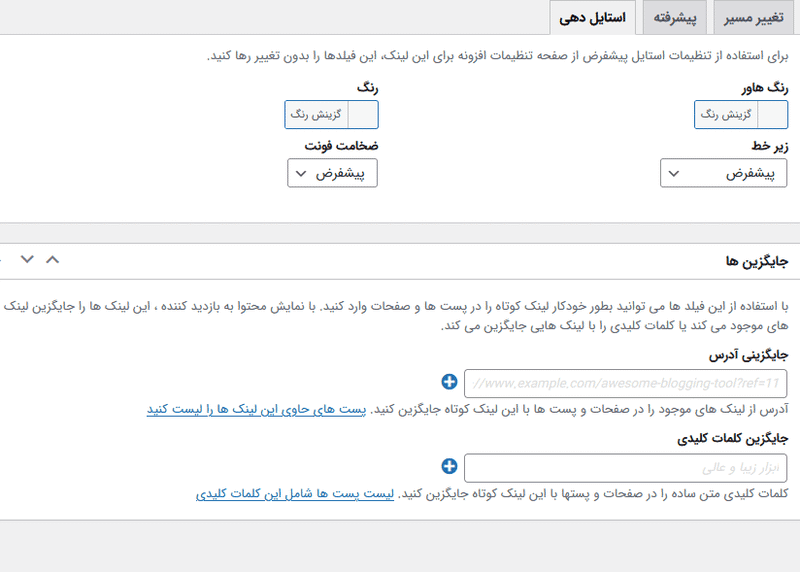
Task: Expand the زیر خط dropdown
Action: (x=723, y=173)
